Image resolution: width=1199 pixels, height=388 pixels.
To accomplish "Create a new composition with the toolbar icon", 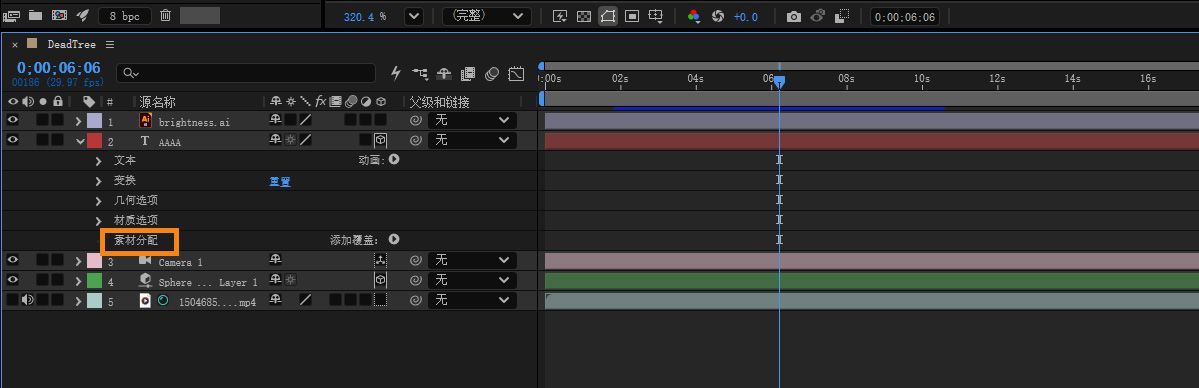I will (59, 15).
